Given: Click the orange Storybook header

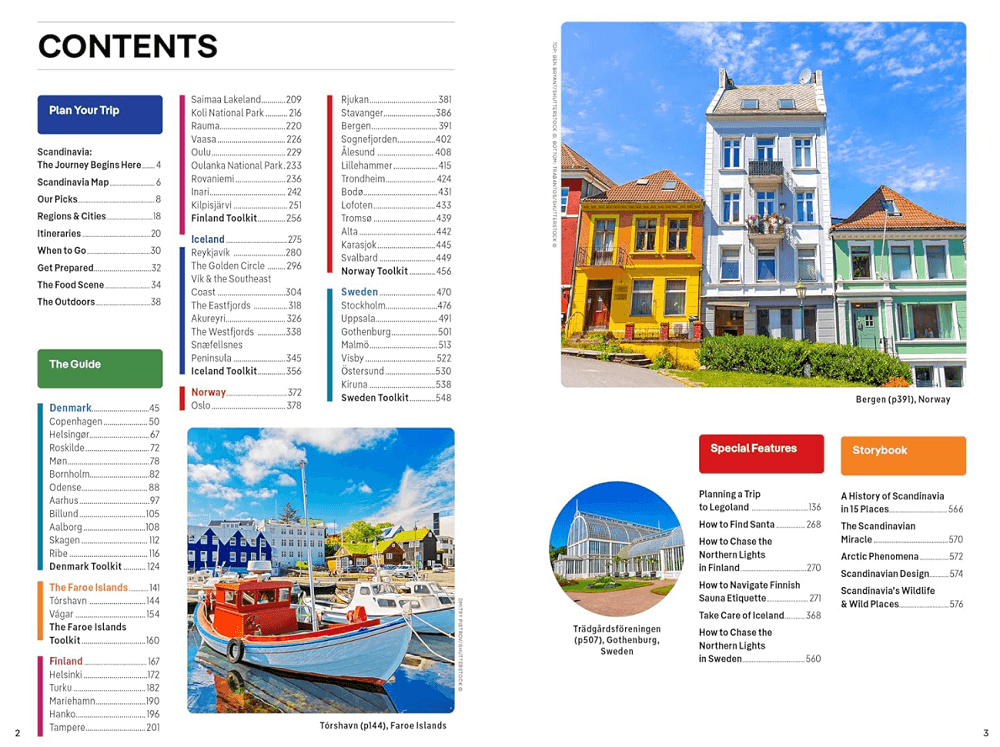Looking at the screenshot, I should (x=902, y=454).
